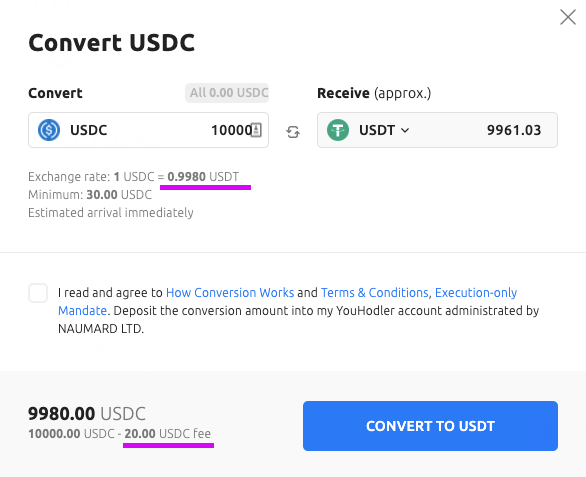
Task: Click the green USDT Tether logo
Action: coord(338,130)
